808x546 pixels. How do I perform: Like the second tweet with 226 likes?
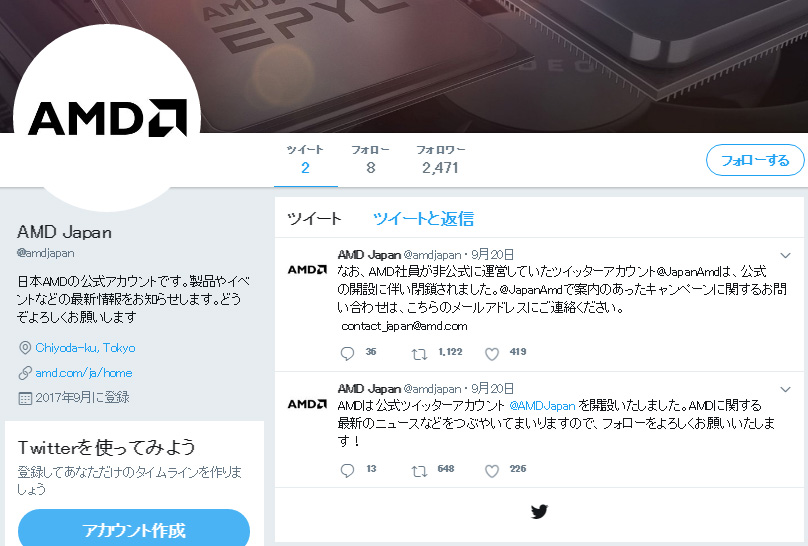click(492, 471)
